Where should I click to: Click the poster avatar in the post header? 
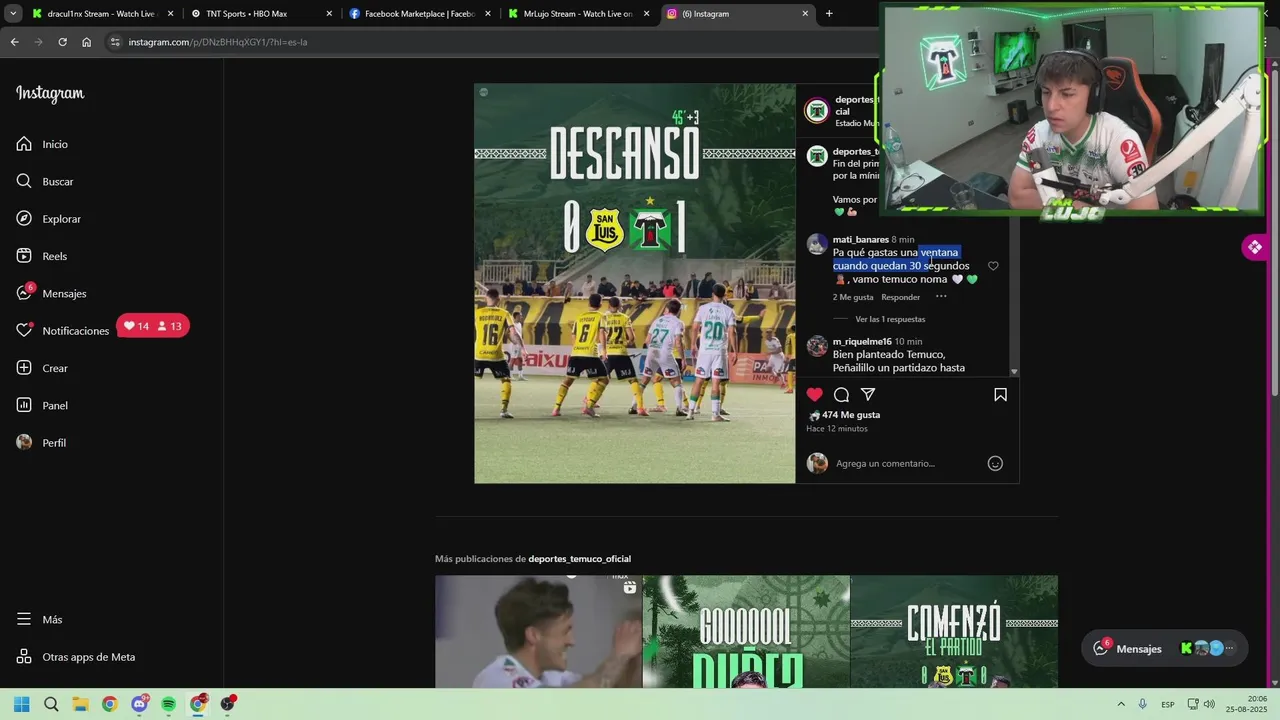pyautogui.click(x=817, y=111)
